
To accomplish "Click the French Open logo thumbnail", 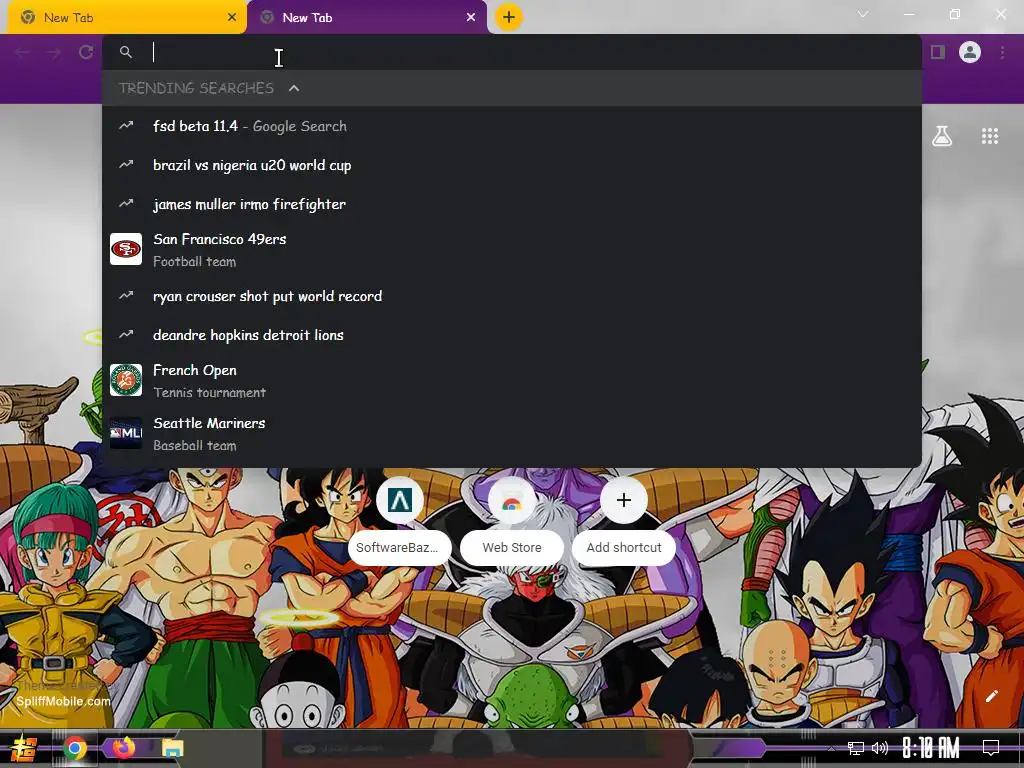I will [x=126, y=380].
